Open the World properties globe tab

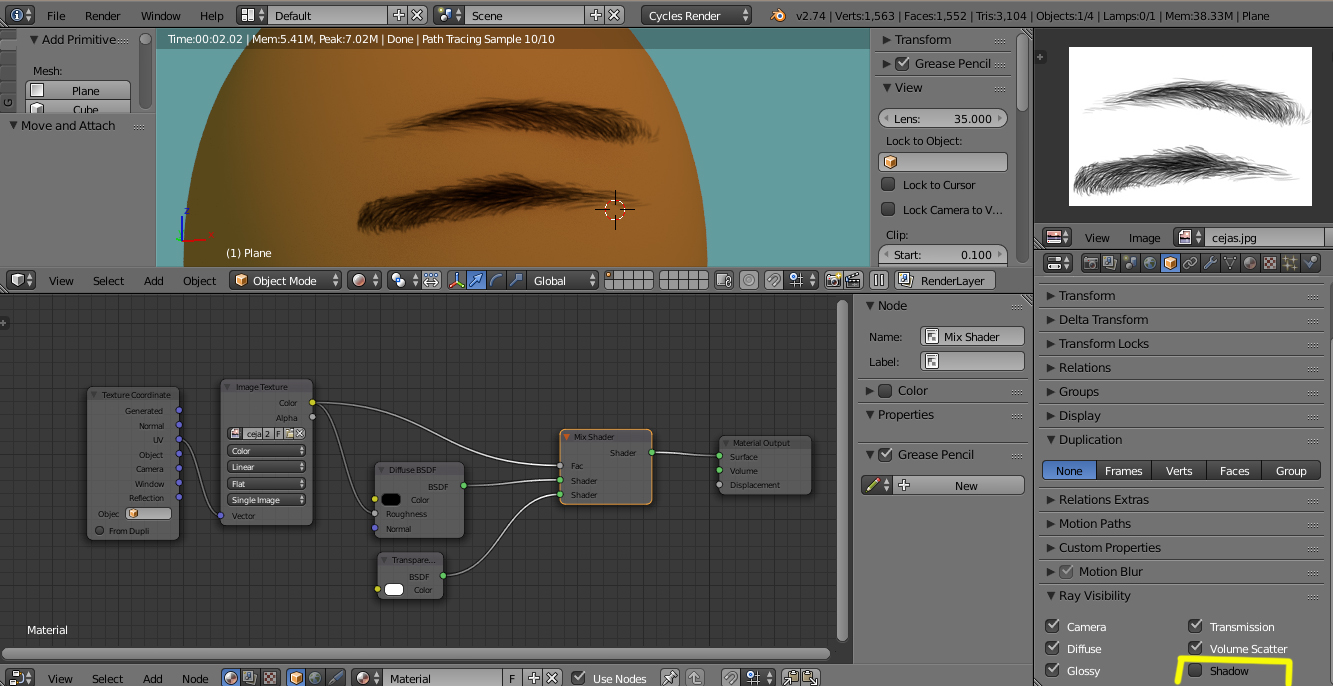(1151, 263)
